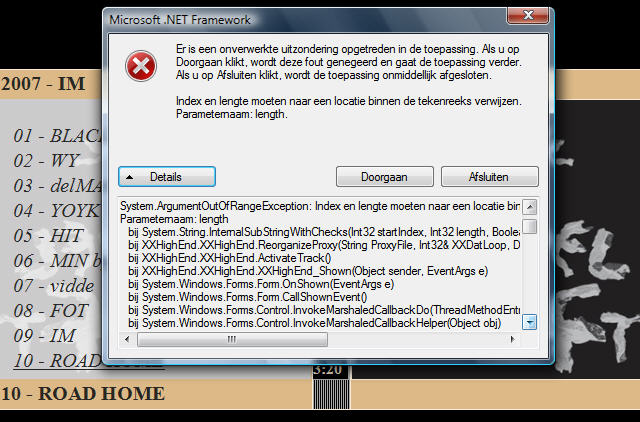Viewport: 640px width, 422px height.
Task: Select track 09 - IM
Action: click(x=44, y=335)
